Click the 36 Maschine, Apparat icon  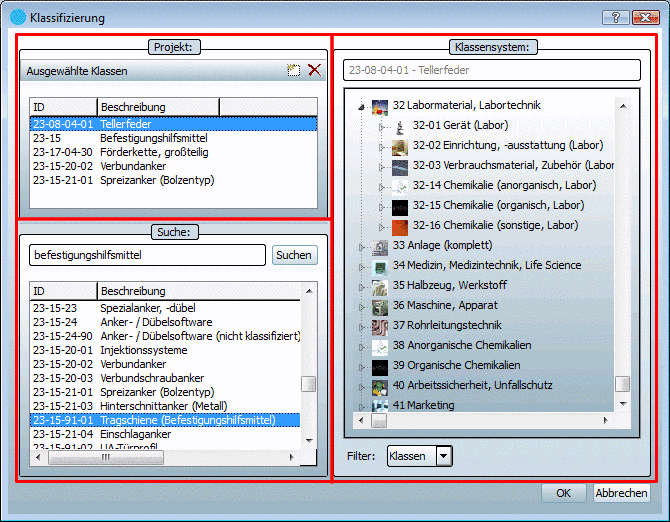[x=379, y=307]
